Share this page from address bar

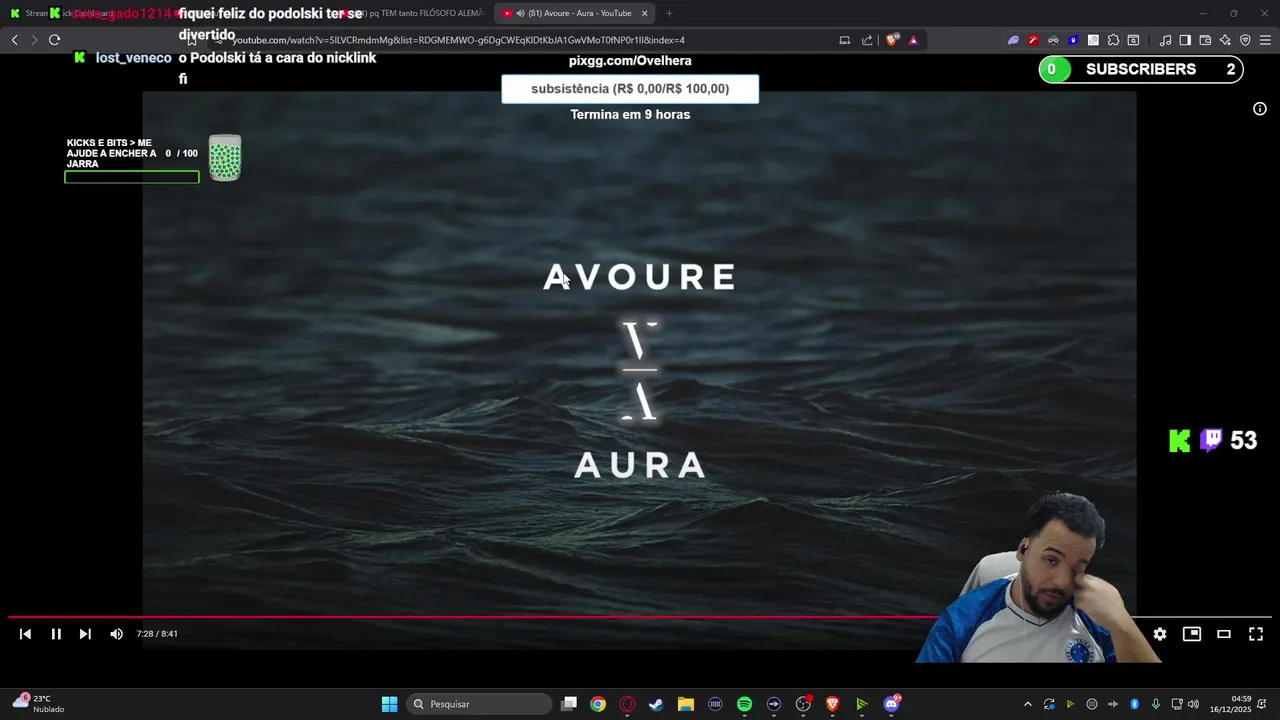pos(867,40)
